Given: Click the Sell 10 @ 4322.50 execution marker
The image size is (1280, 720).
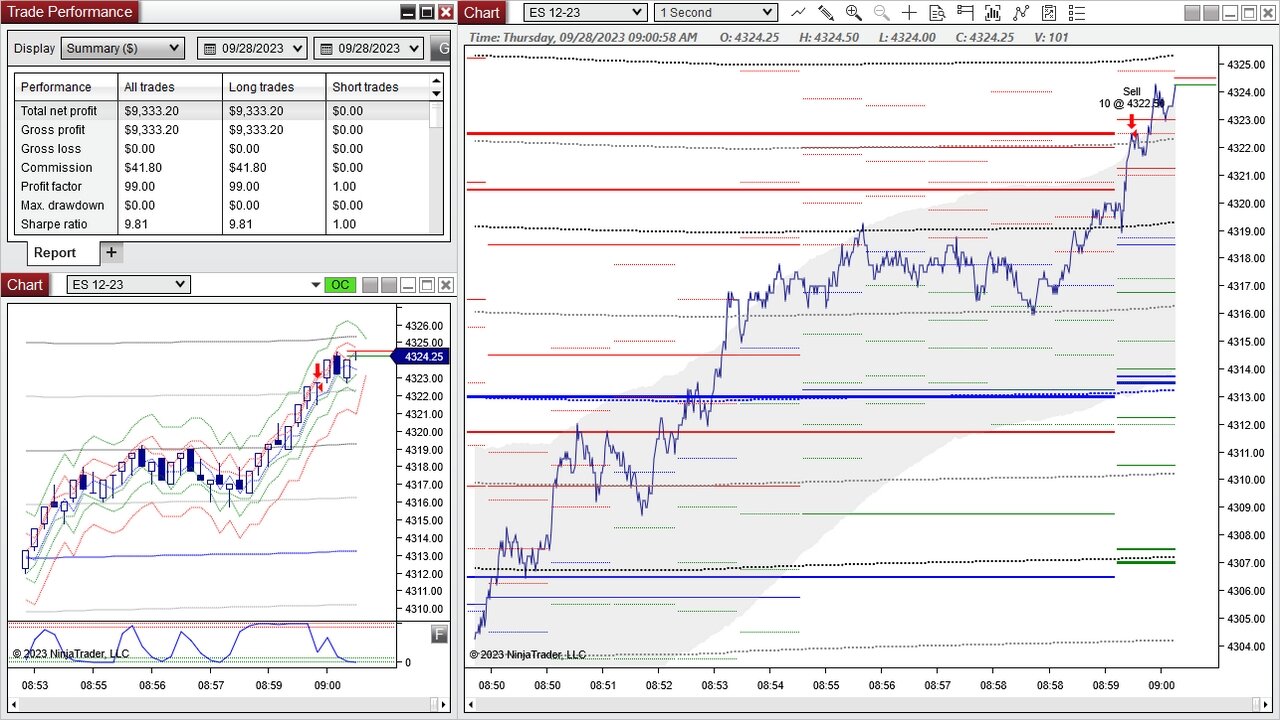Looking at the screenshot, I should 1131,121.
